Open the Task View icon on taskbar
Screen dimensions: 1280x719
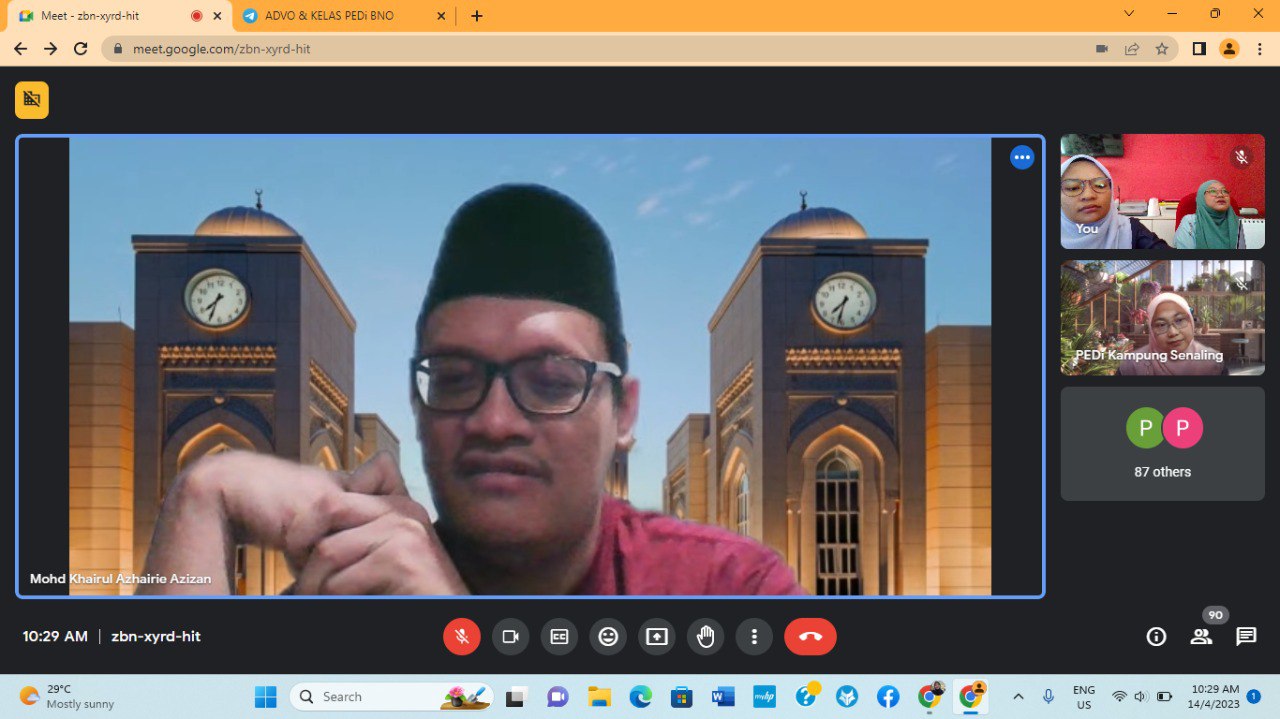click(x=516, y=697)
